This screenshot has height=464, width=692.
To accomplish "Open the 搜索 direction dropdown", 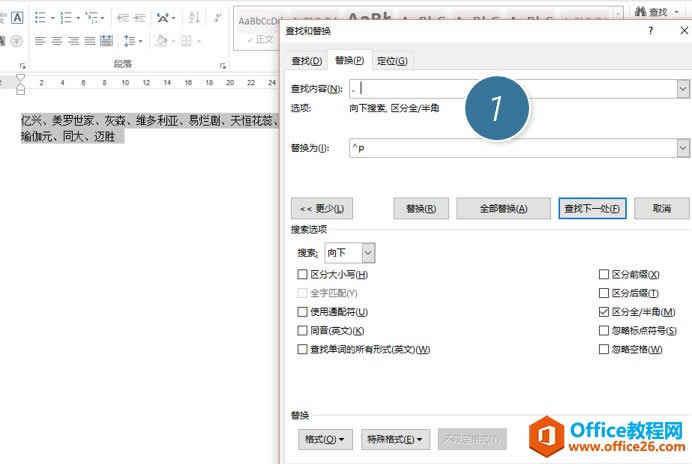I will [368, 253].
